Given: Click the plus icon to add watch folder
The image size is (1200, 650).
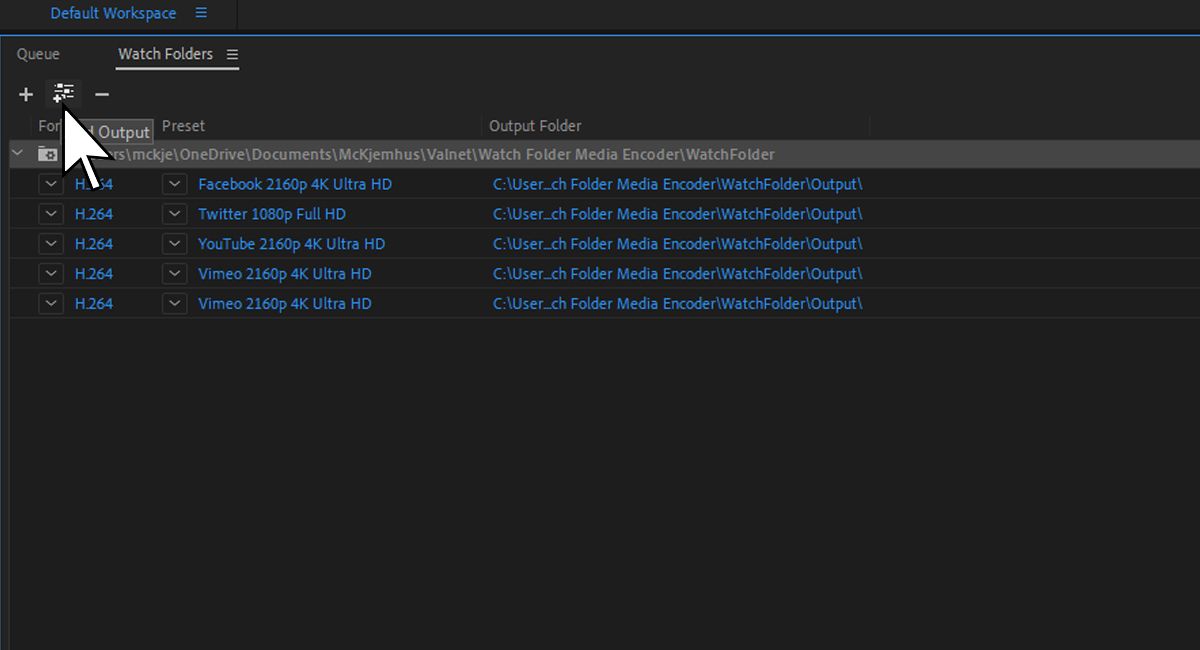Looking at the screenshot, I should tap(25, 94).
